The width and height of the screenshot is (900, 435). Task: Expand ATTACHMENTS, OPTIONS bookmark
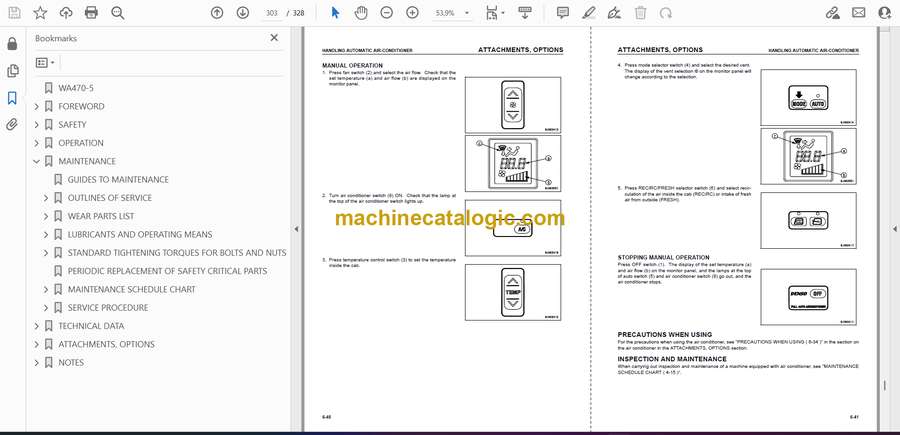click(x=37, y=344)
